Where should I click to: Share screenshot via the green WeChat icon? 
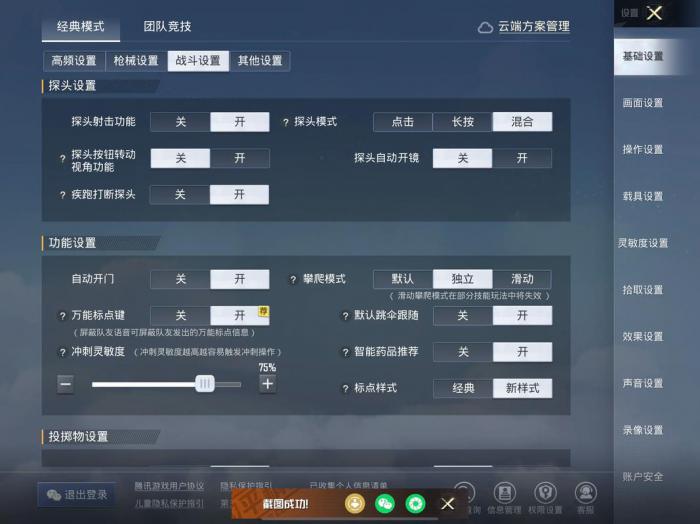[x=385, y=504]
